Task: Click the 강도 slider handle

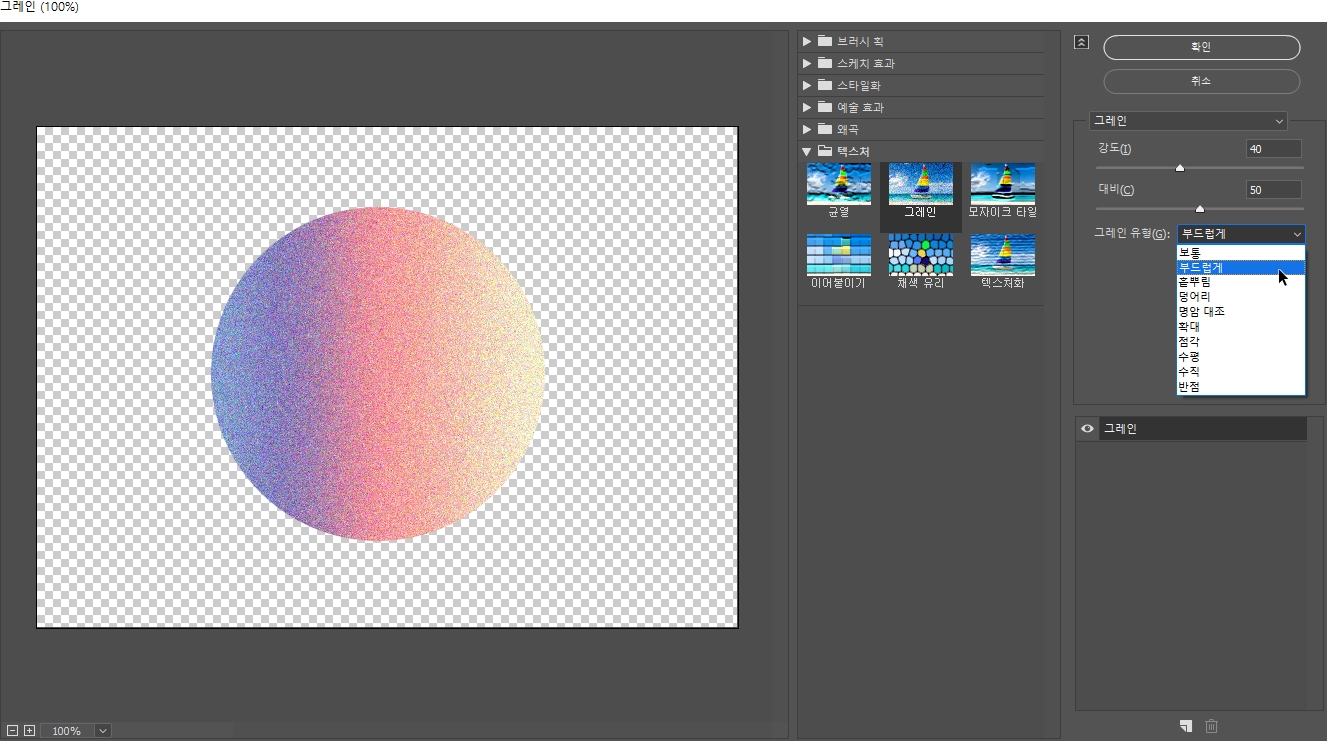Action: 1180,168
